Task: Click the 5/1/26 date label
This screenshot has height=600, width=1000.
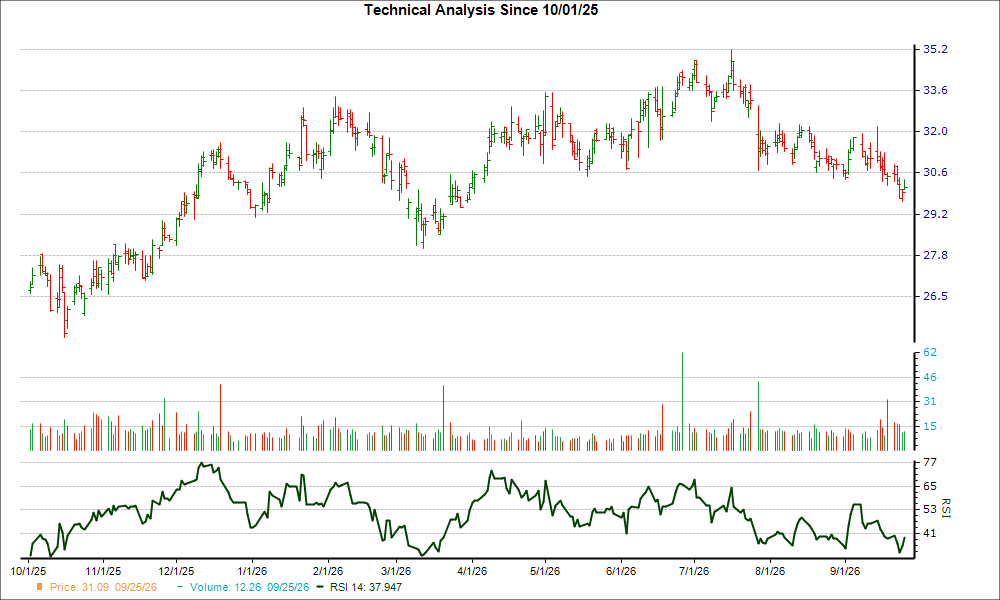Action: pyautogui.click(x=545, y=571)
